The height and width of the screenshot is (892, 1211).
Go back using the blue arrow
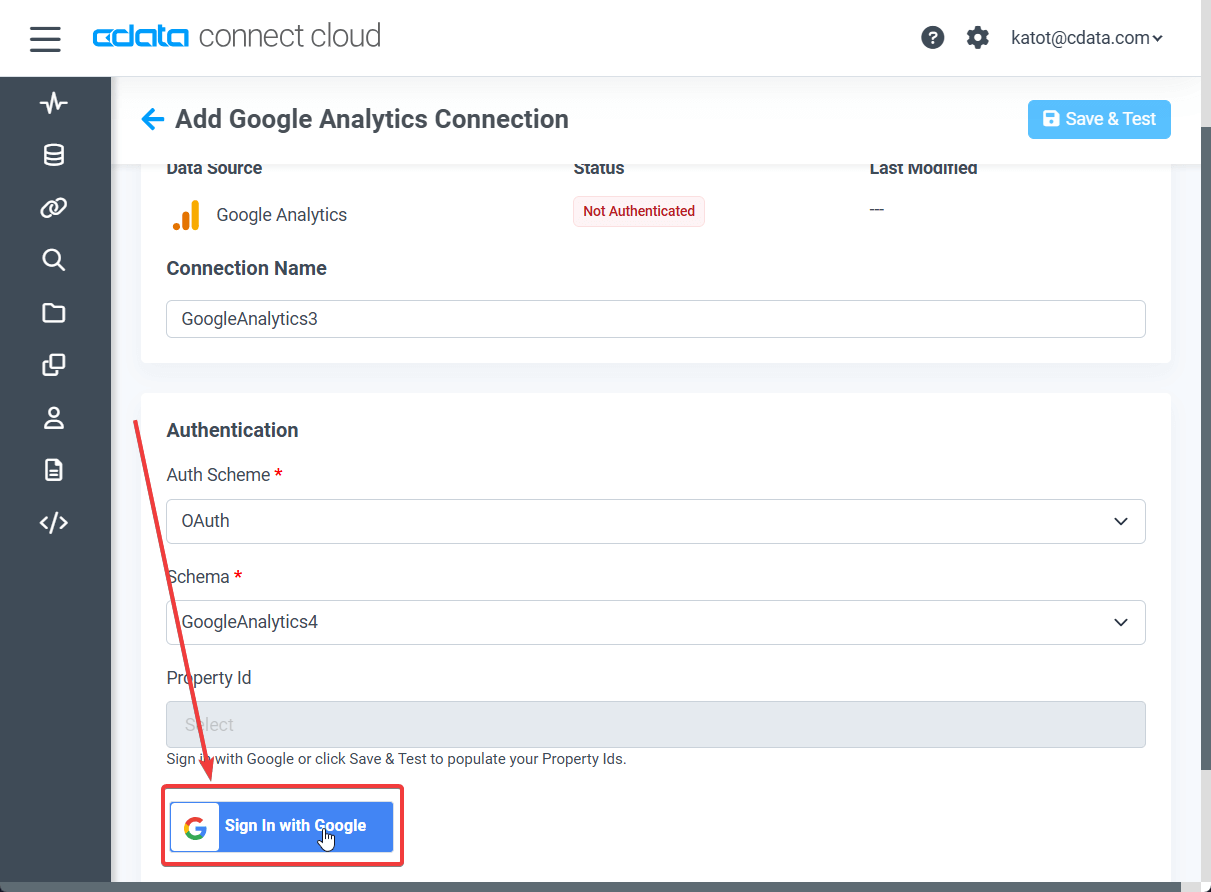[152, 119]
